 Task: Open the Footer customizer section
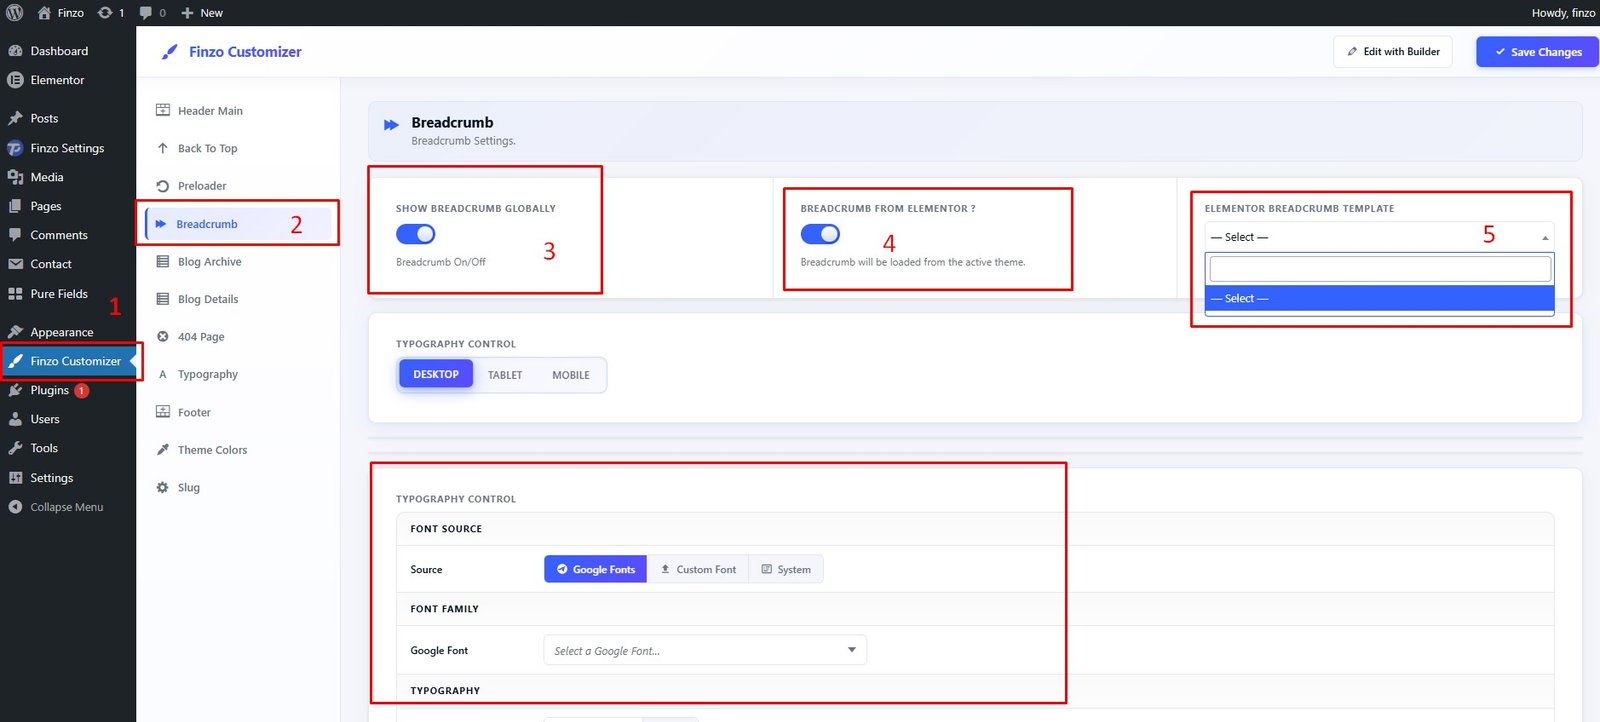(238, 412)
